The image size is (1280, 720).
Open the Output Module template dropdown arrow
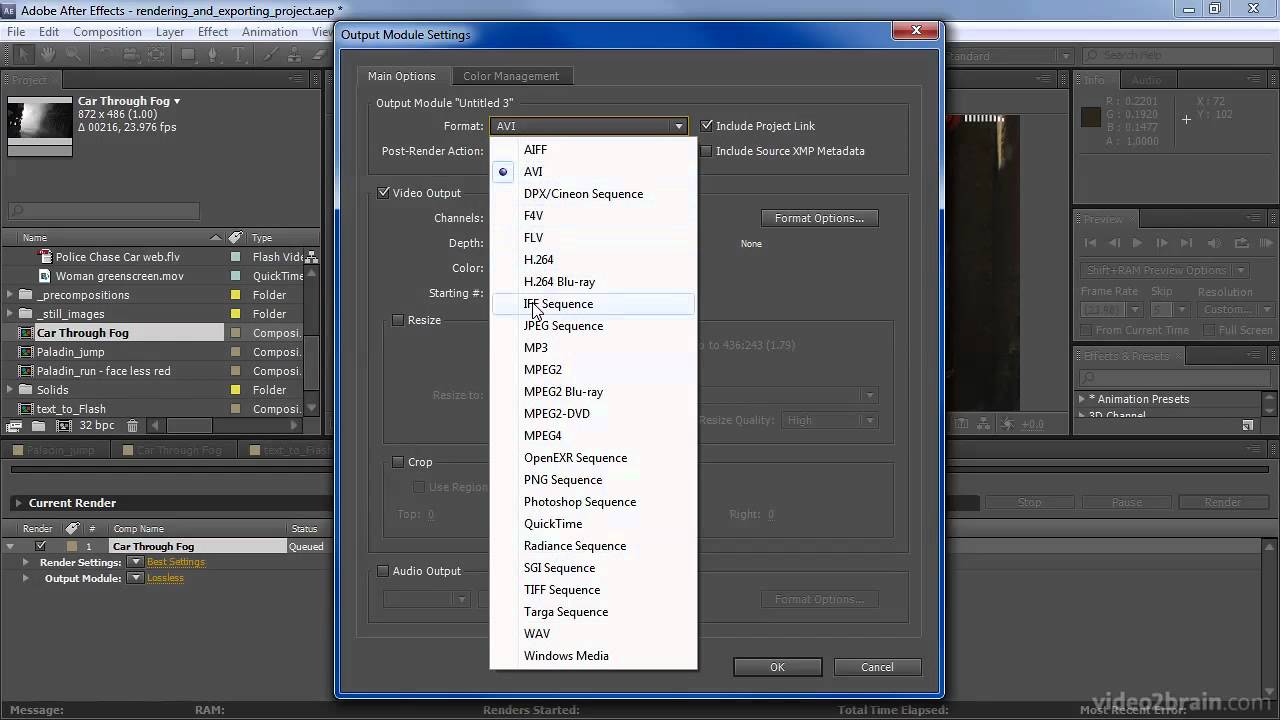[136, 578]
